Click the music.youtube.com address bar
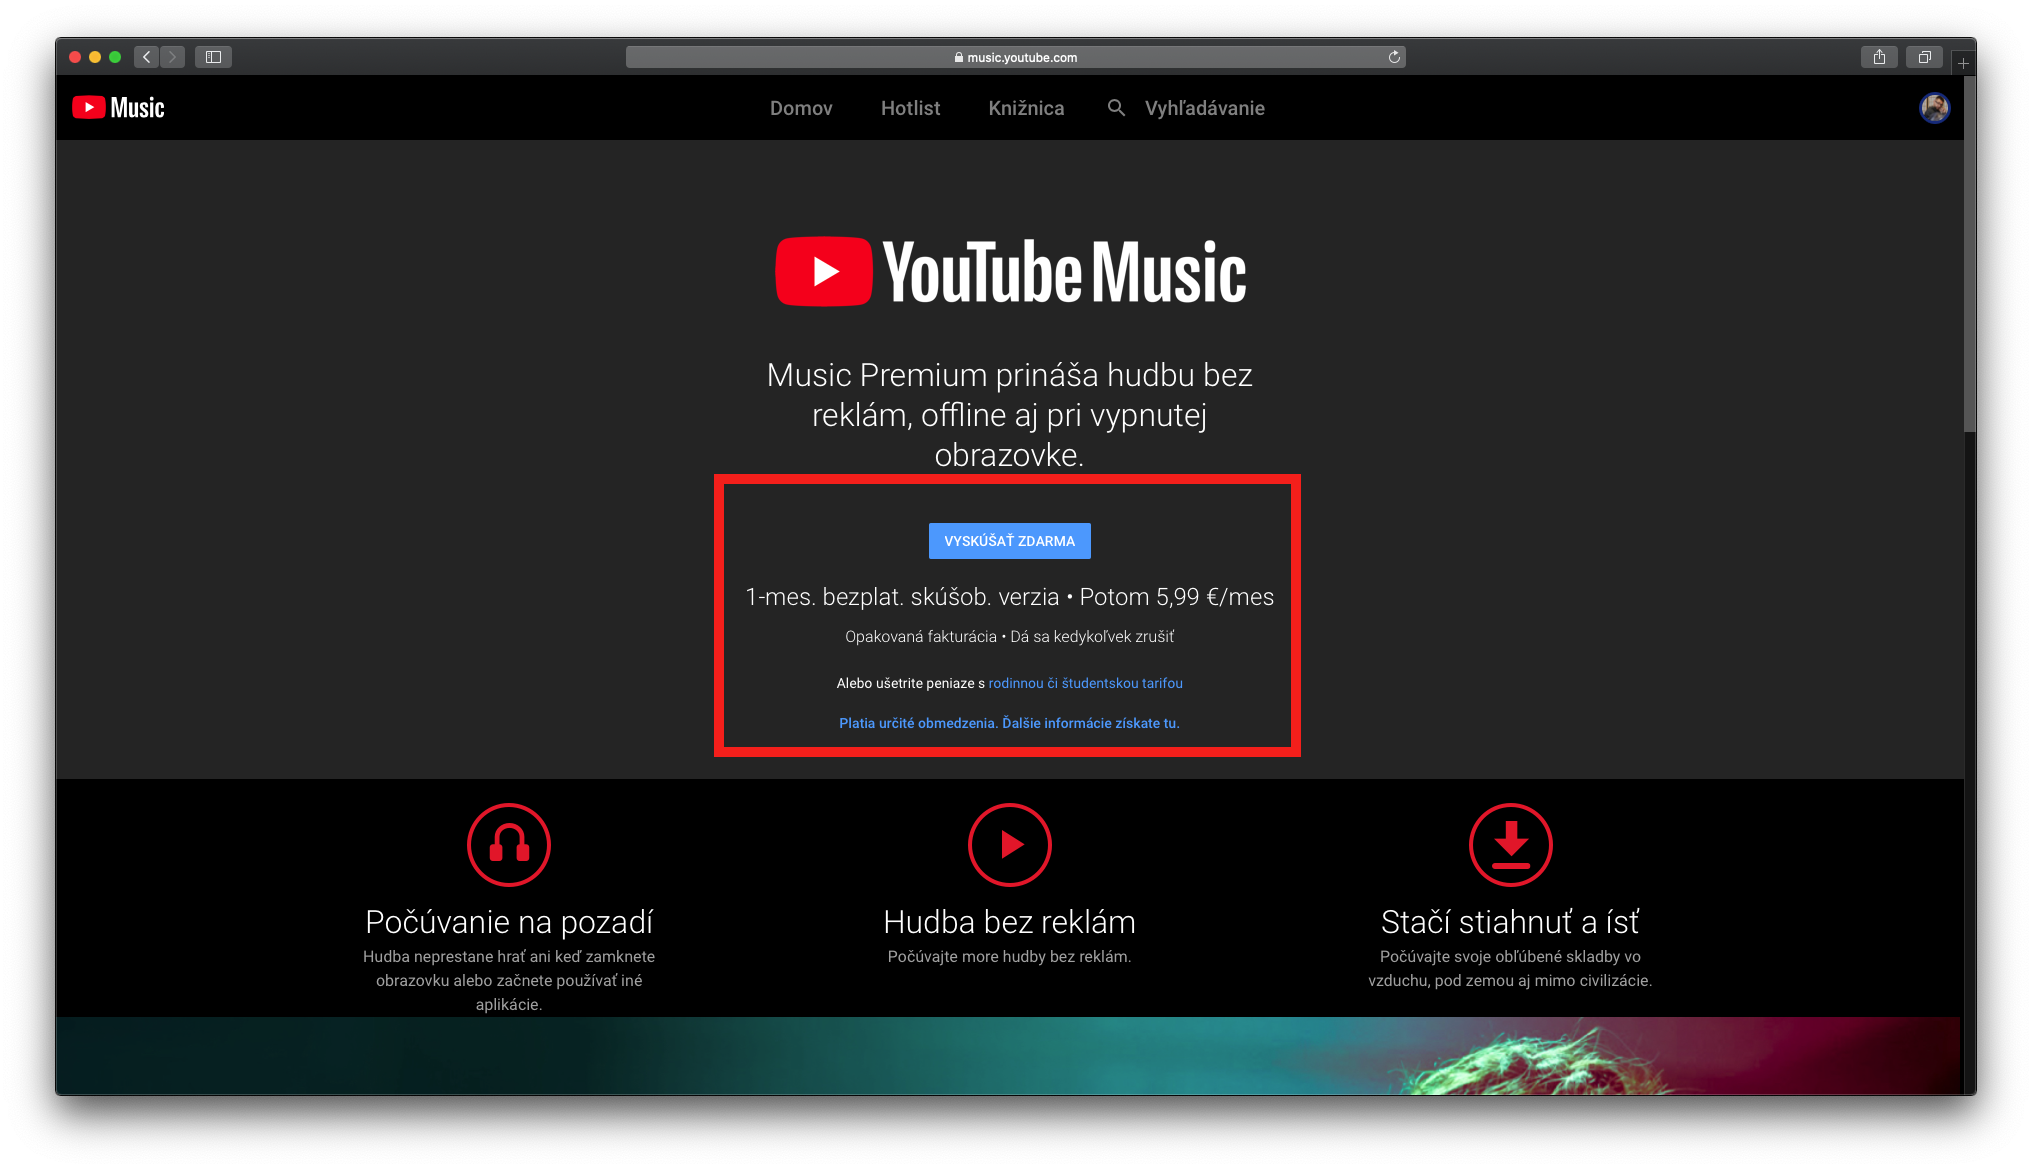 [x=1015, y=57]
